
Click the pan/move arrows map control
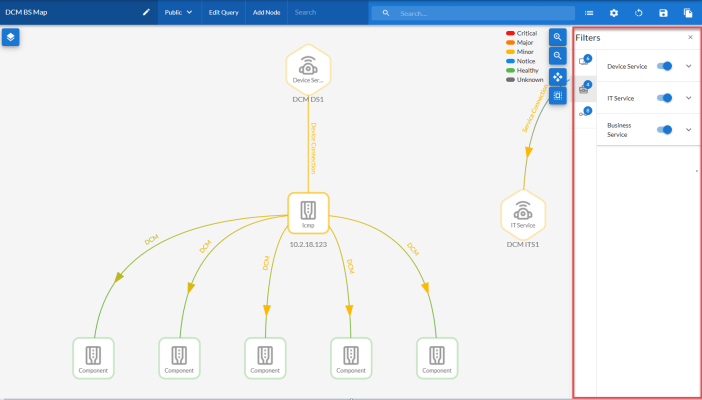coord(557,76)
